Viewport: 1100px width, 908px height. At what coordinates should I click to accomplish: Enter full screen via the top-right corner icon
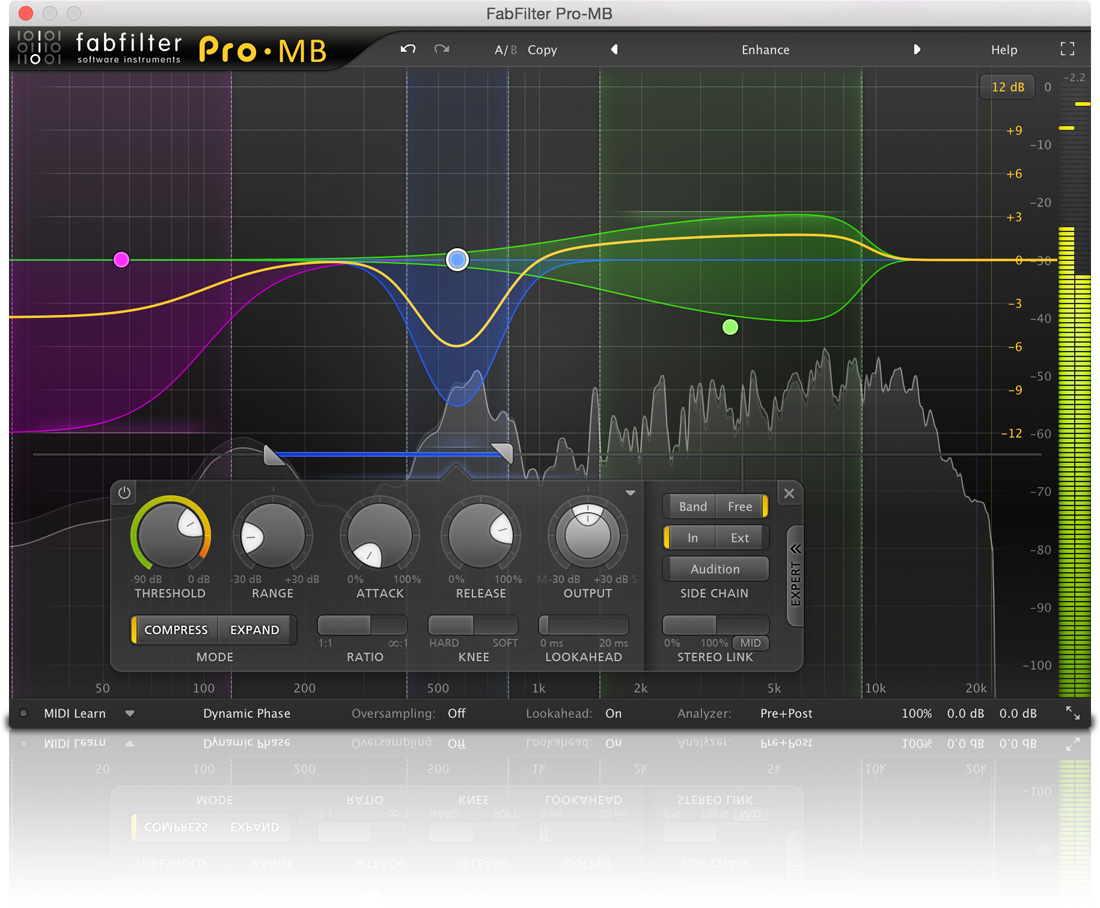pyautogui.click(x=1067, y=48)
